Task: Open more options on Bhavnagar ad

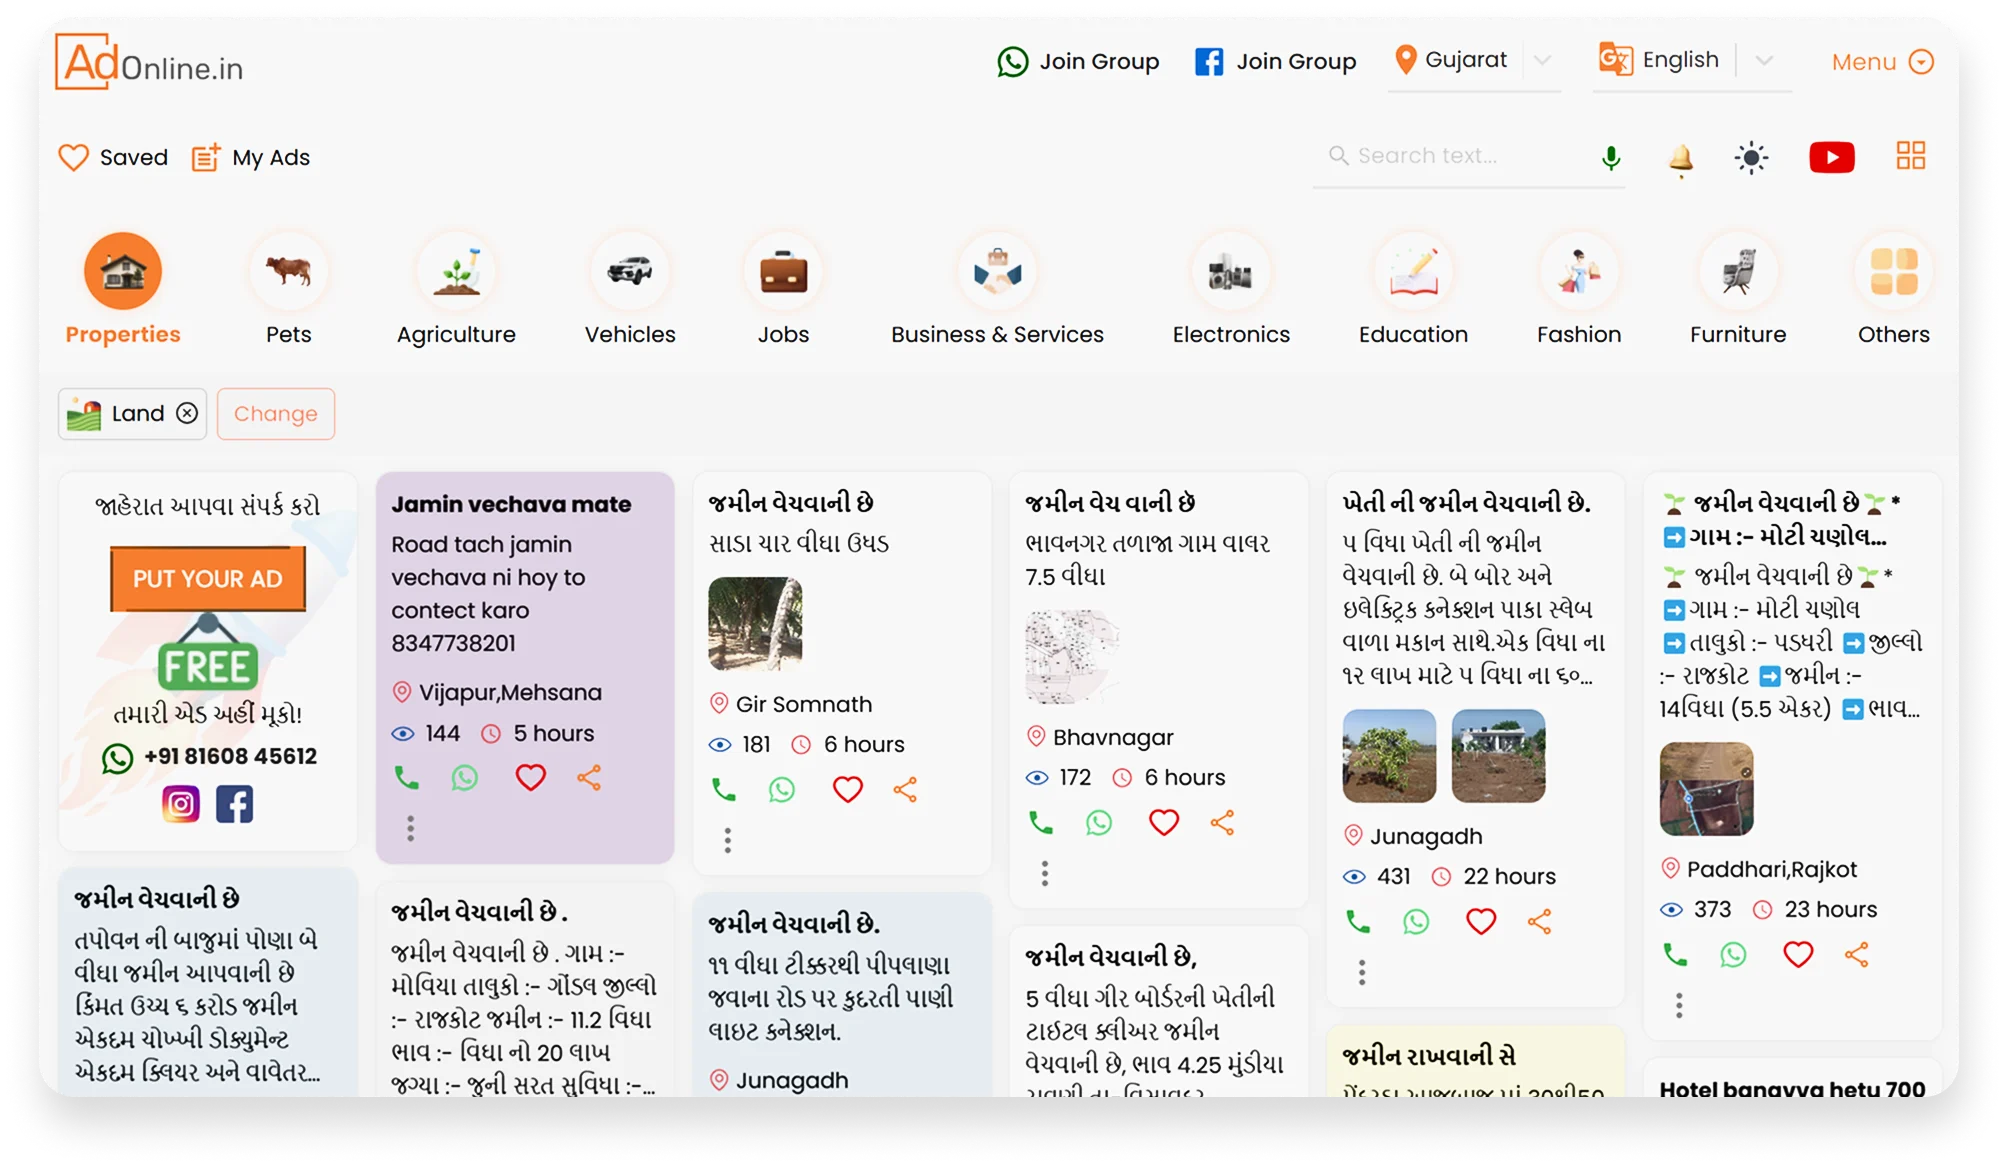Action: (x=1045, y=874)
